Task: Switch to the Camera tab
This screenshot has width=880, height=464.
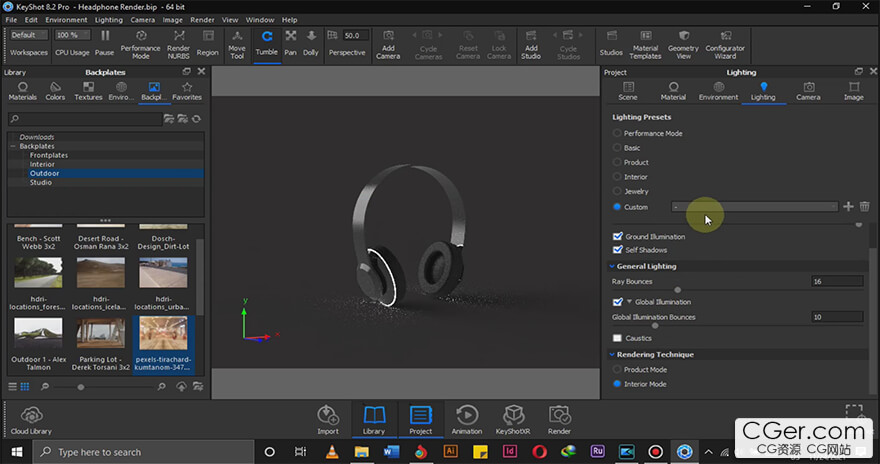Action: (808, 91)
